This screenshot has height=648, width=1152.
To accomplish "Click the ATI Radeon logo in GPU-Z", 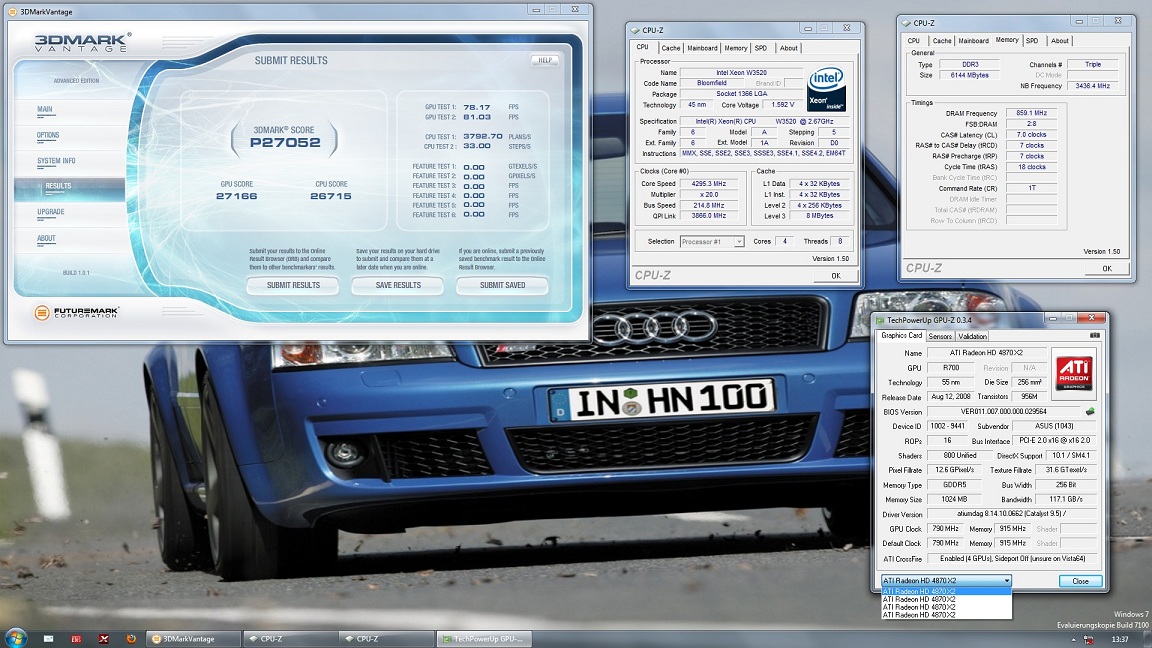I will click(1073, 371).
